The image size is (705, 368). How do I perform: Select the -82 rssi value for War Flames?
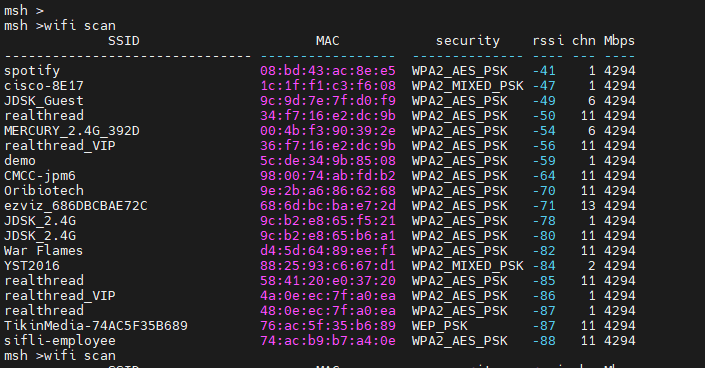[x=544, y=251]
